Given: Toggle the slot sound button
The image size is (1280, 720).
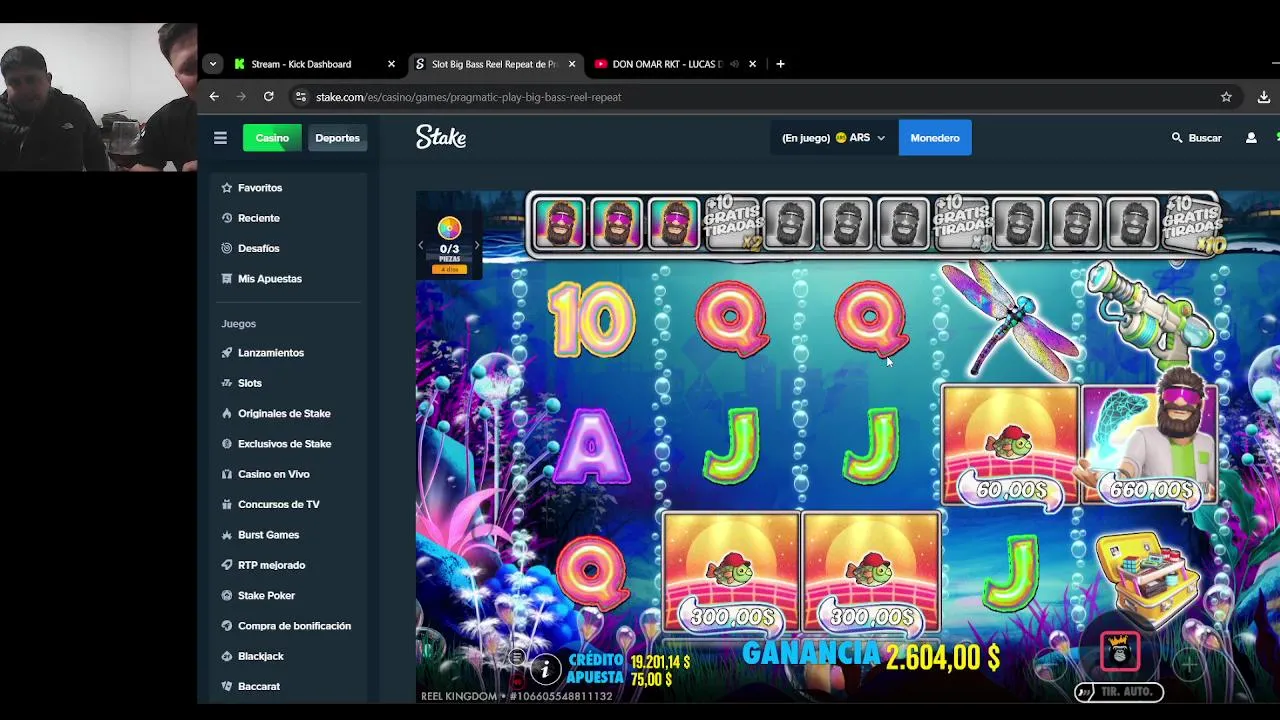Looking at the screenshot, I should [517, 681].
